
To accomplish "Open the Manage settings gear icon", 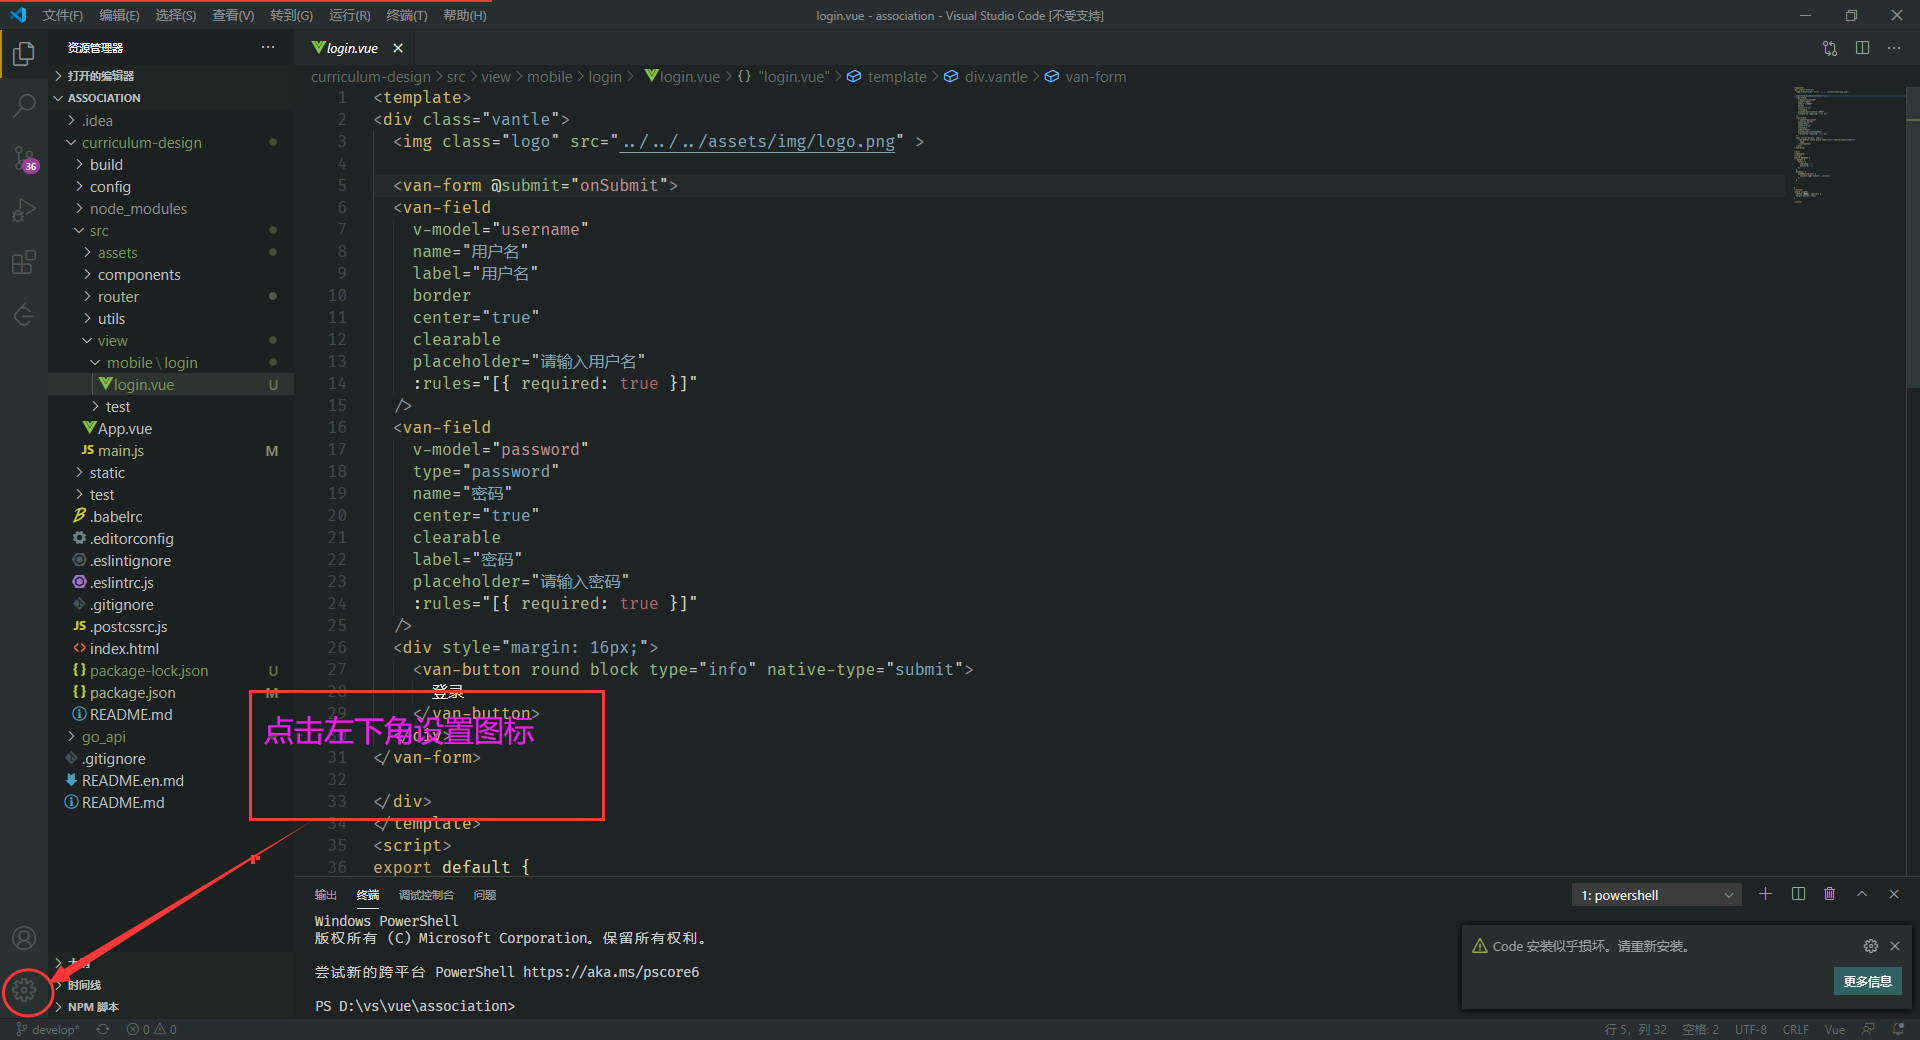I will 24,992.
